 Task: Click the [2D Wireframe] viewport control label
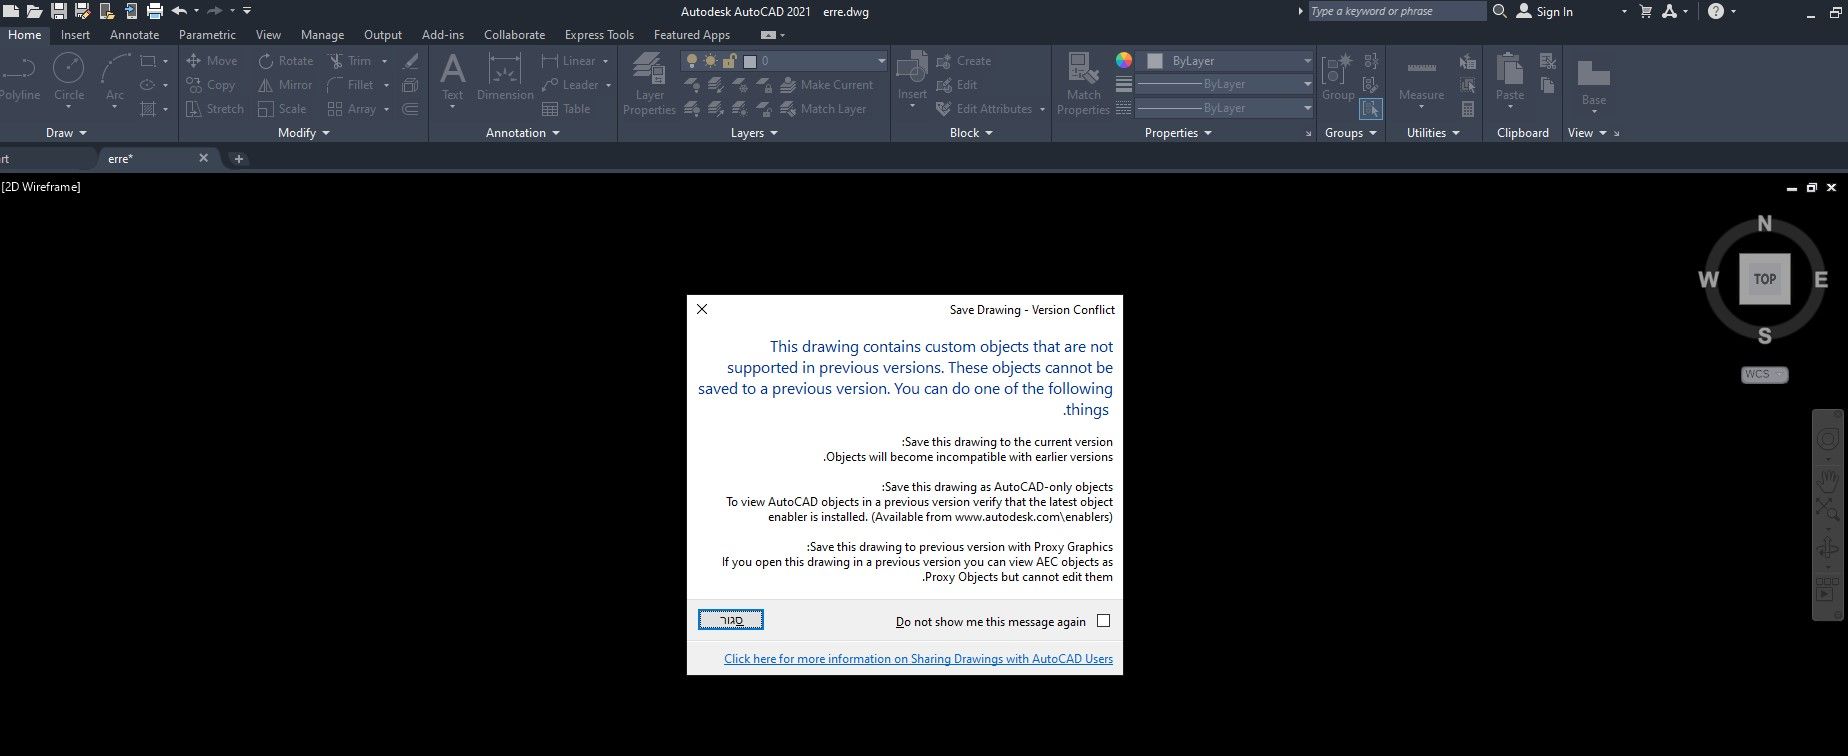[41, 187]
